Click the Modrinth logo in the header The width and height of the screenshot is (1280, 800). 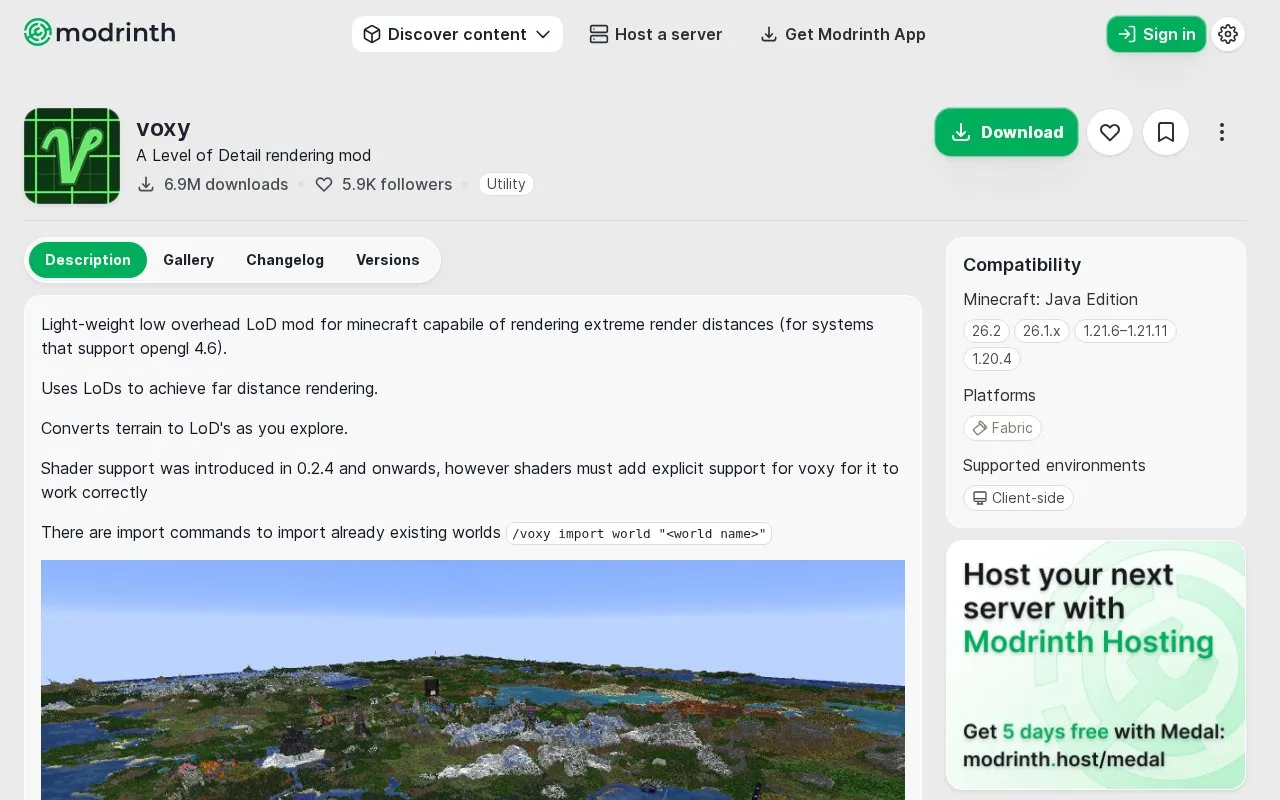(100, 33)
